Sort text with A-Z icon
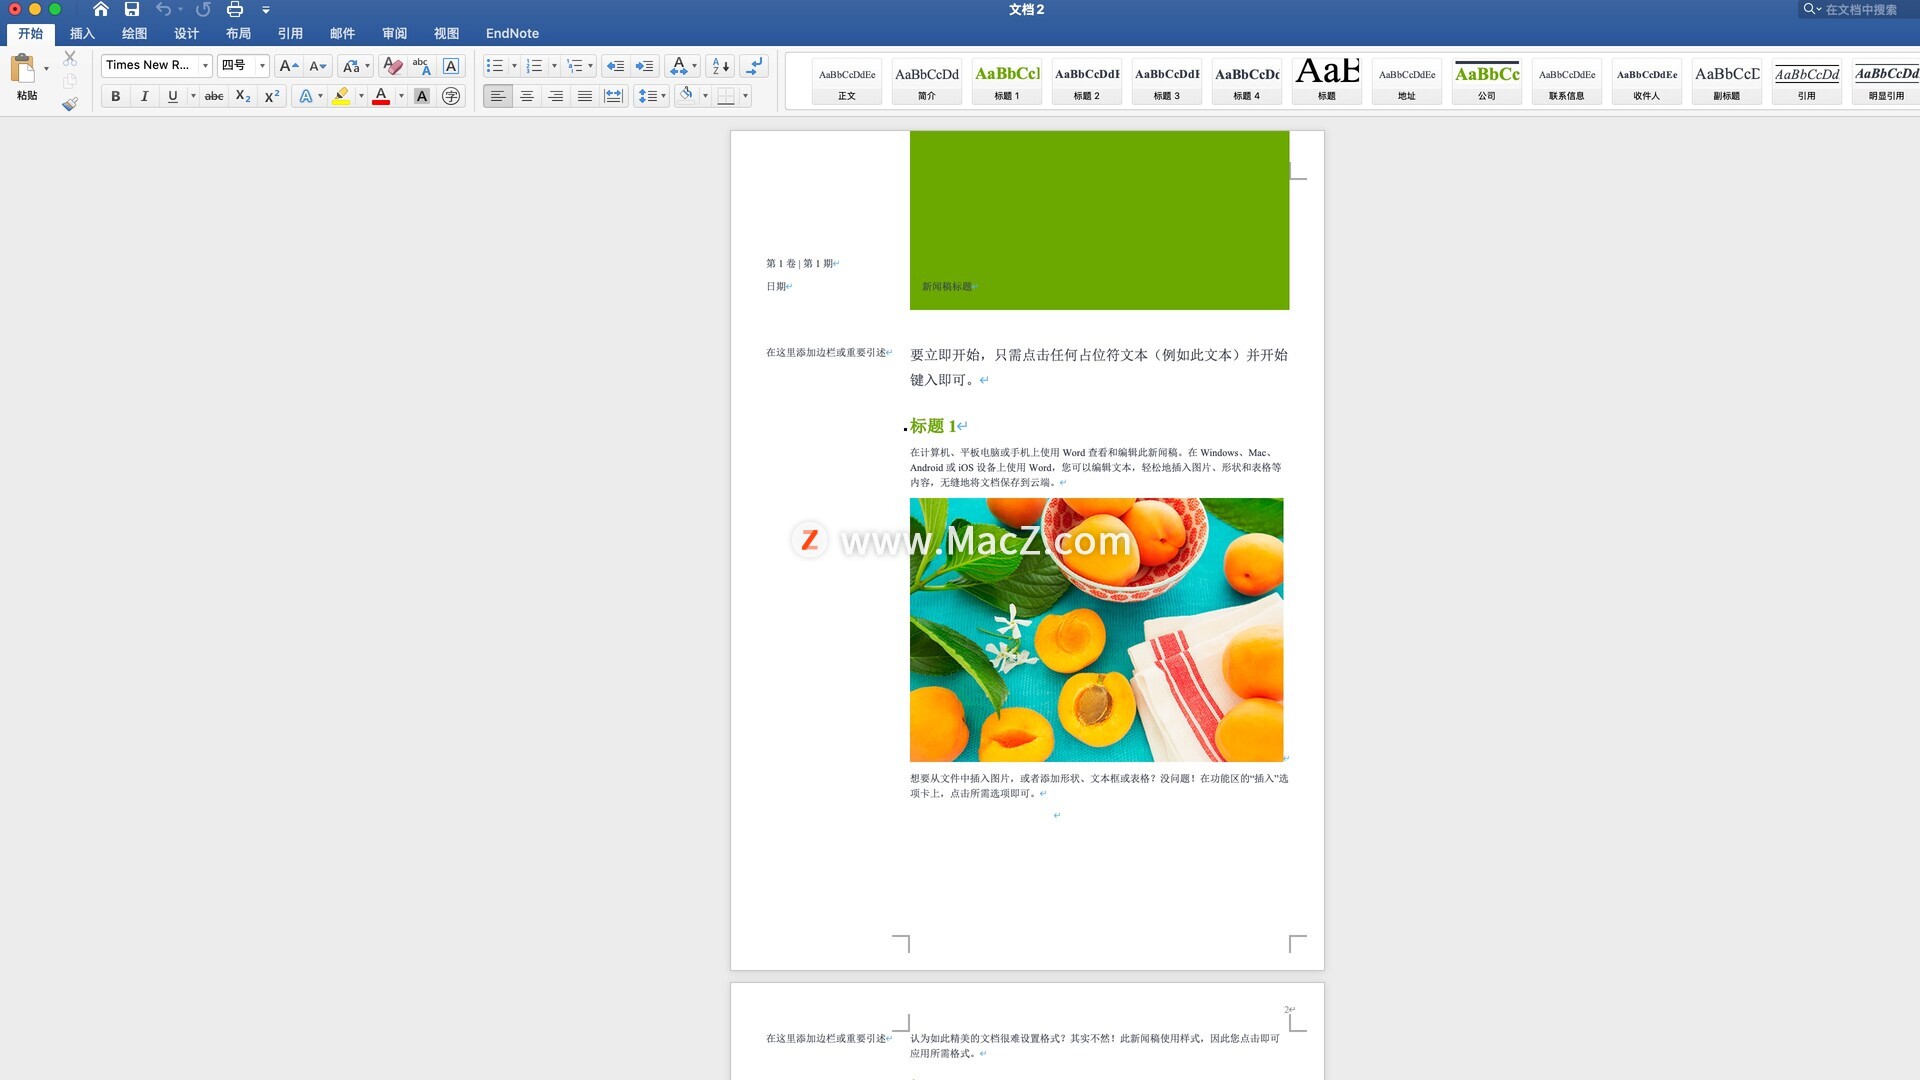 tap(720, 66)
